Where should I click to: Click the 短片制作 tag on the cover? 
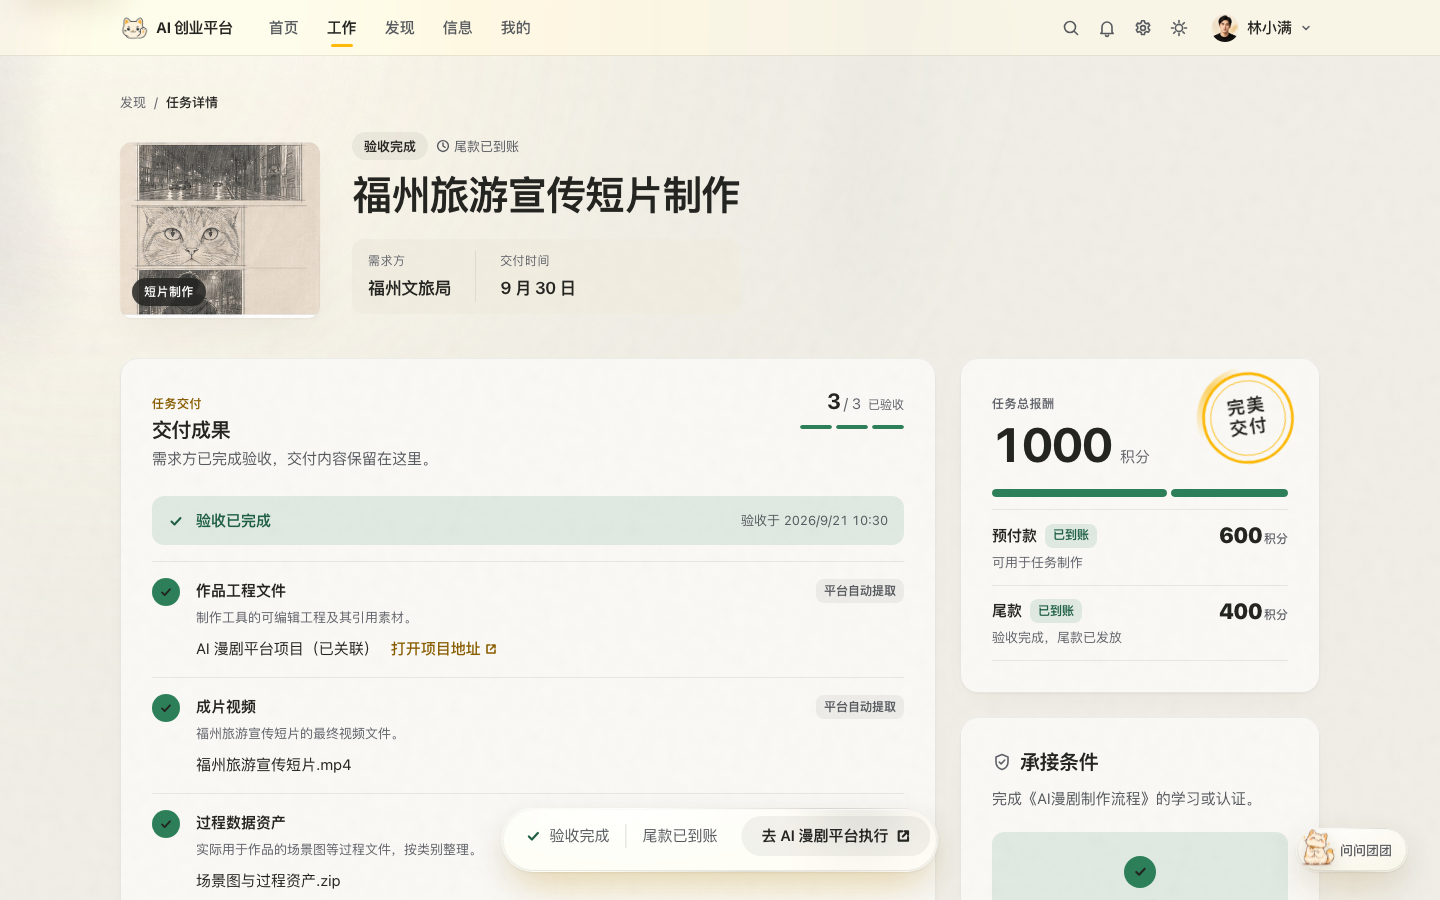(168, 292)
